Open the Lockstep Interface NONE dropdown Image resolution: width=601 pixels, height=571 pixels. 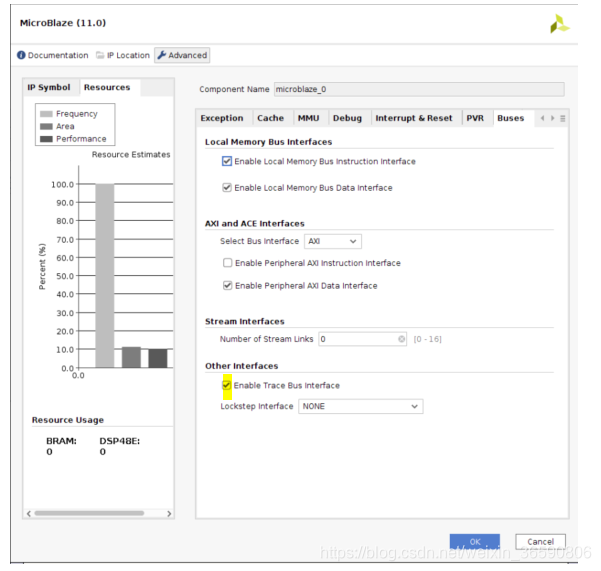click(x=361, y=407)
